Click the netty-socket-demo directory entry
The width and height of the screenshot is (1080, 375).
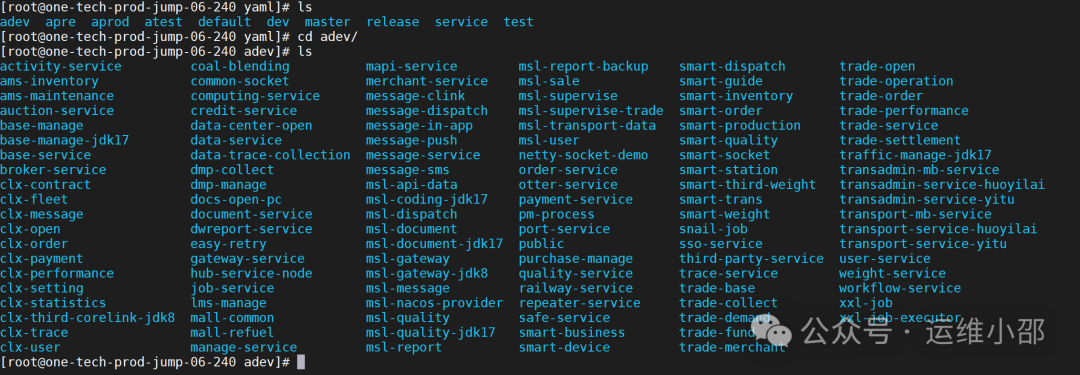583,155
